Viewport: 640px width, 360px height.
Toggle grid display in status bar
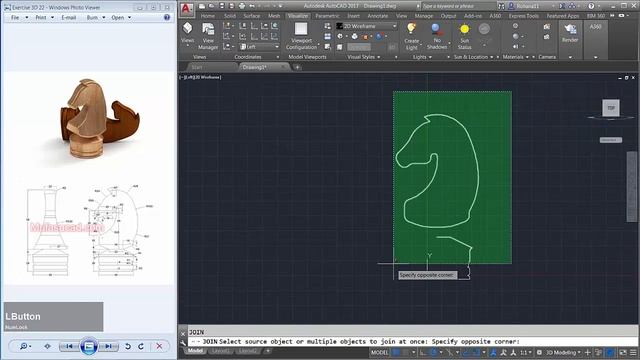[396, 352]
